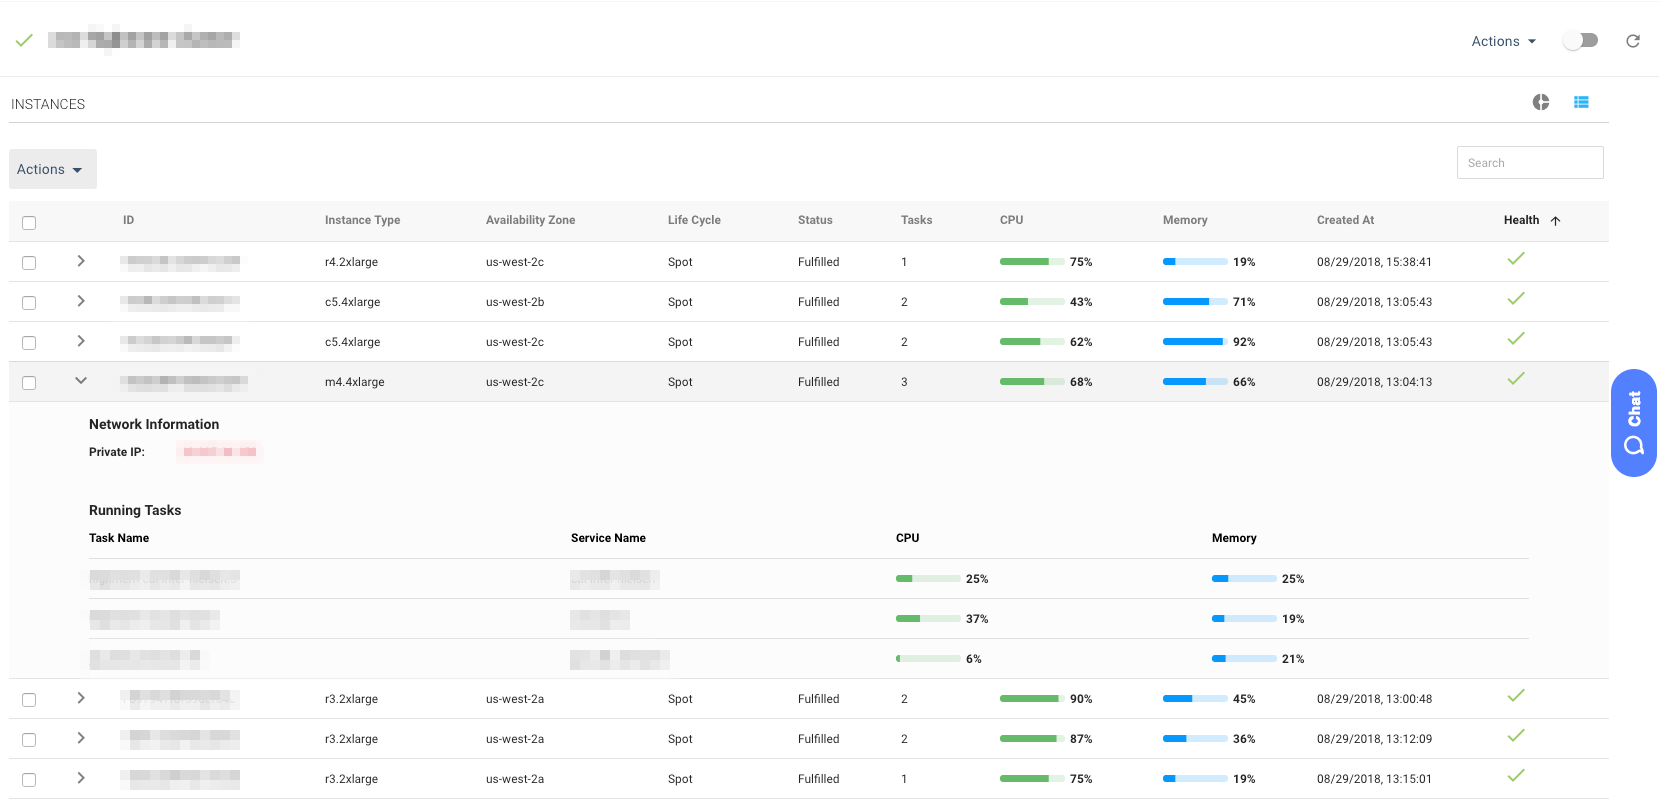Image resolution: width=1659 pixels, height=799 pixels.
Task: Open Actions dropdown above instances table
Action: tap(52, 169)
